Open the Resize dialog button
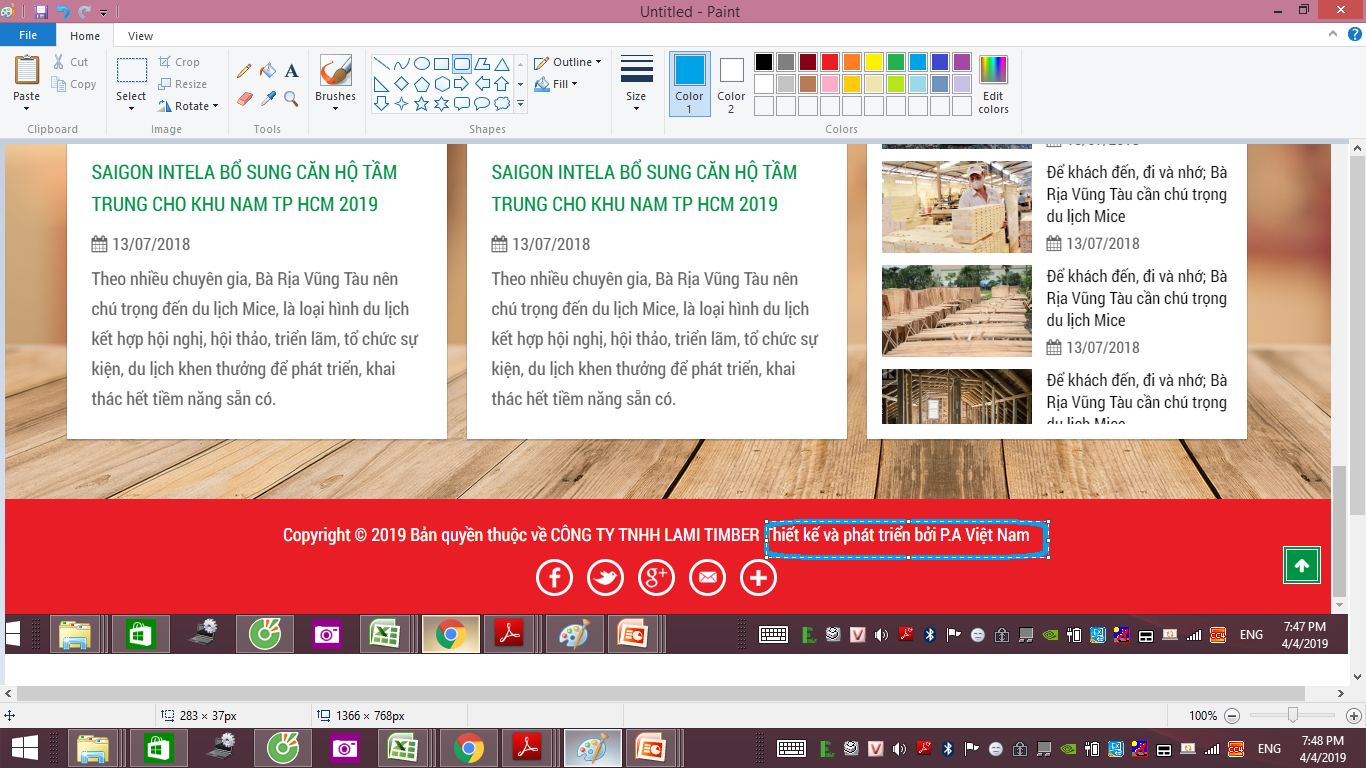Screen dimensions: 1366x768 coord(183,84)
